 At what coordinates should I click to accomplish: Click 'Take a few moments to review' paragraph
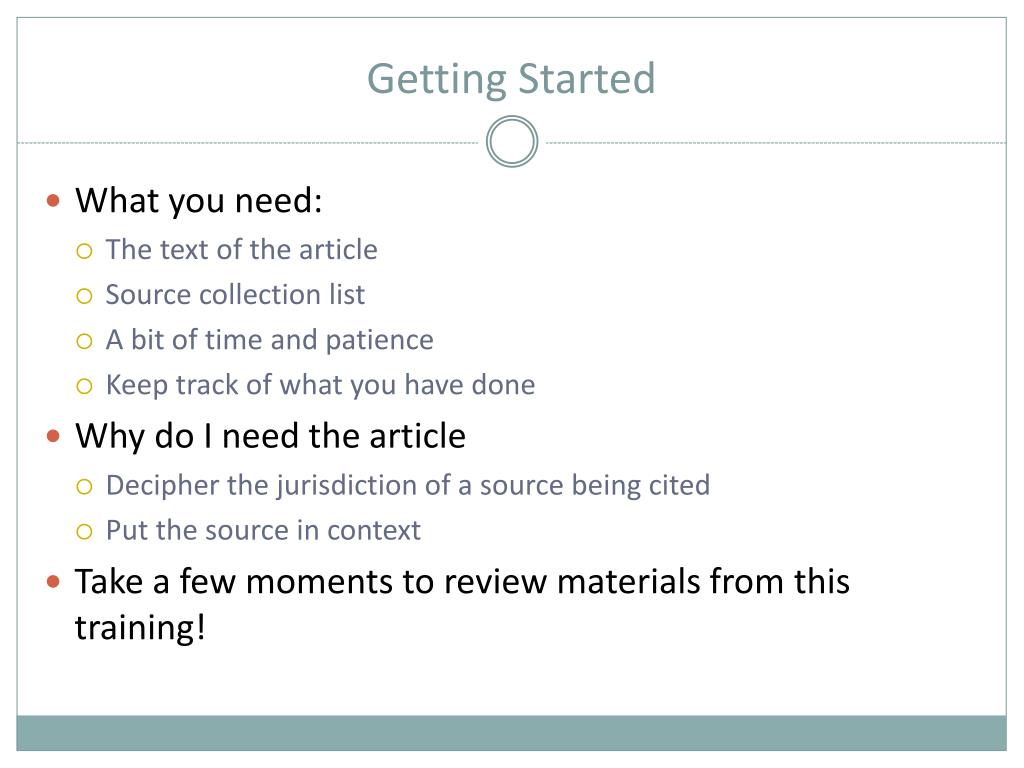(462, 604)
